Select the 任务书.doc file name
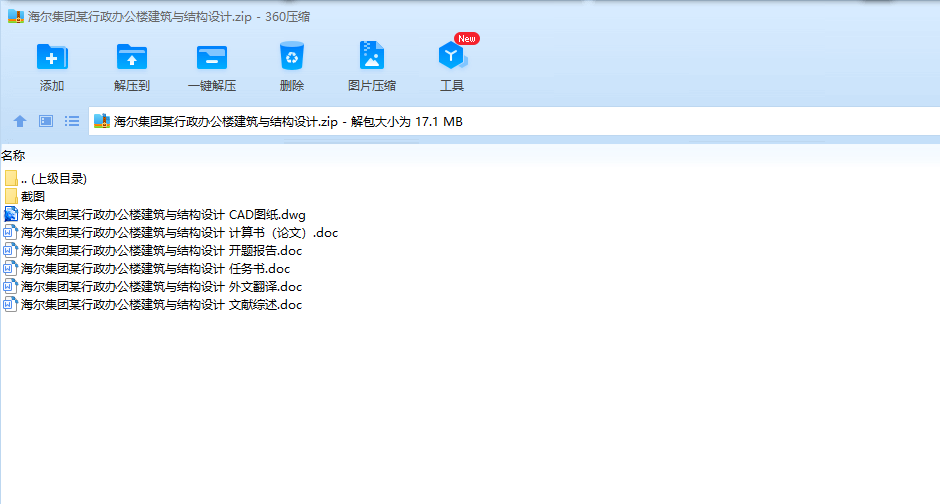 coord(155,268)
